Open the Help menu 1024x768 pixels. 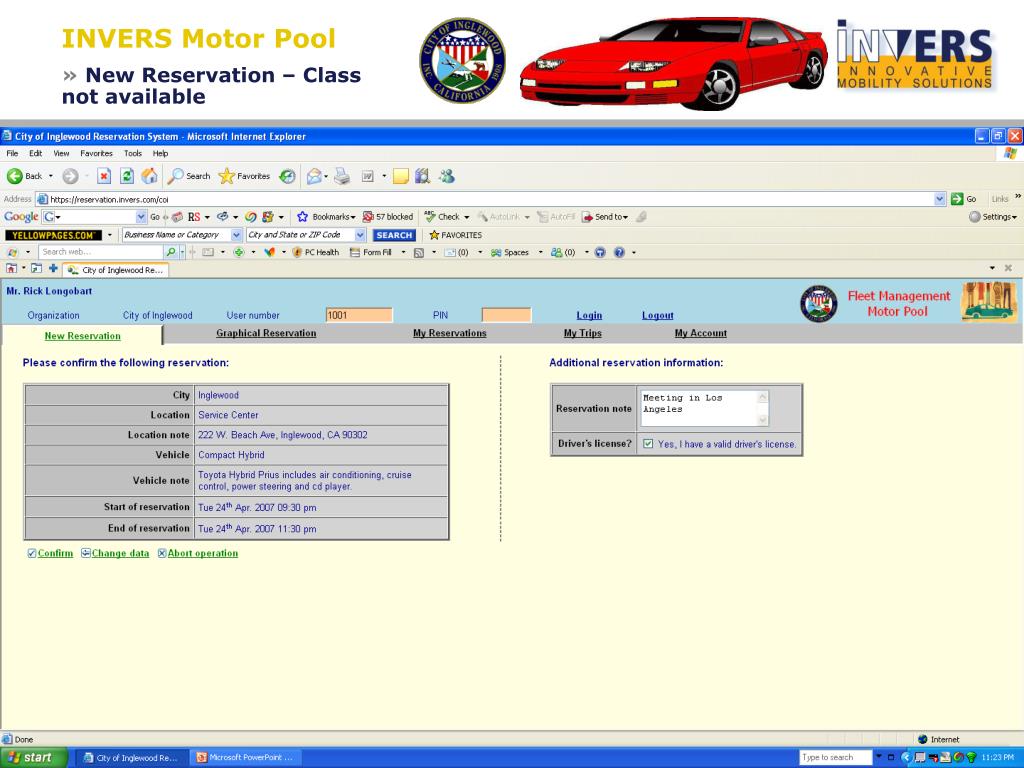(x=161, y=153)
